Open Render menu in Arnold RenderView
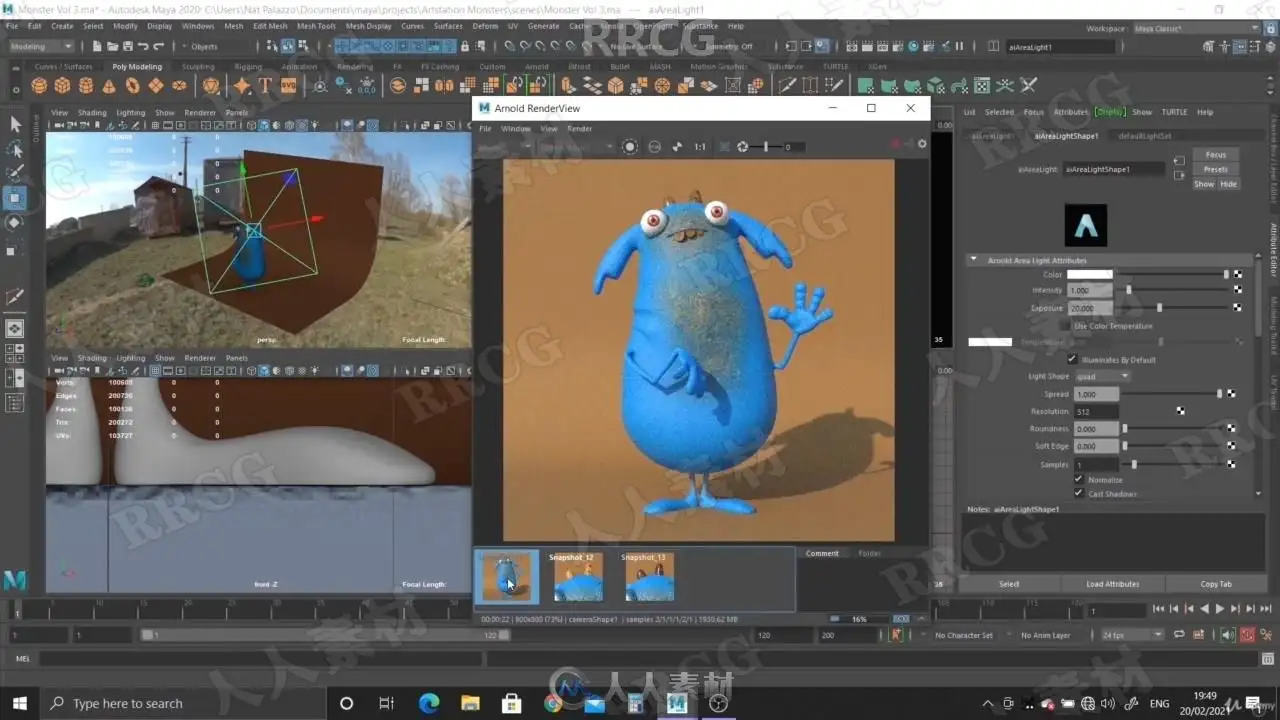The height and width of the screenshot is (720, 1280). click(x=580, y=129)
